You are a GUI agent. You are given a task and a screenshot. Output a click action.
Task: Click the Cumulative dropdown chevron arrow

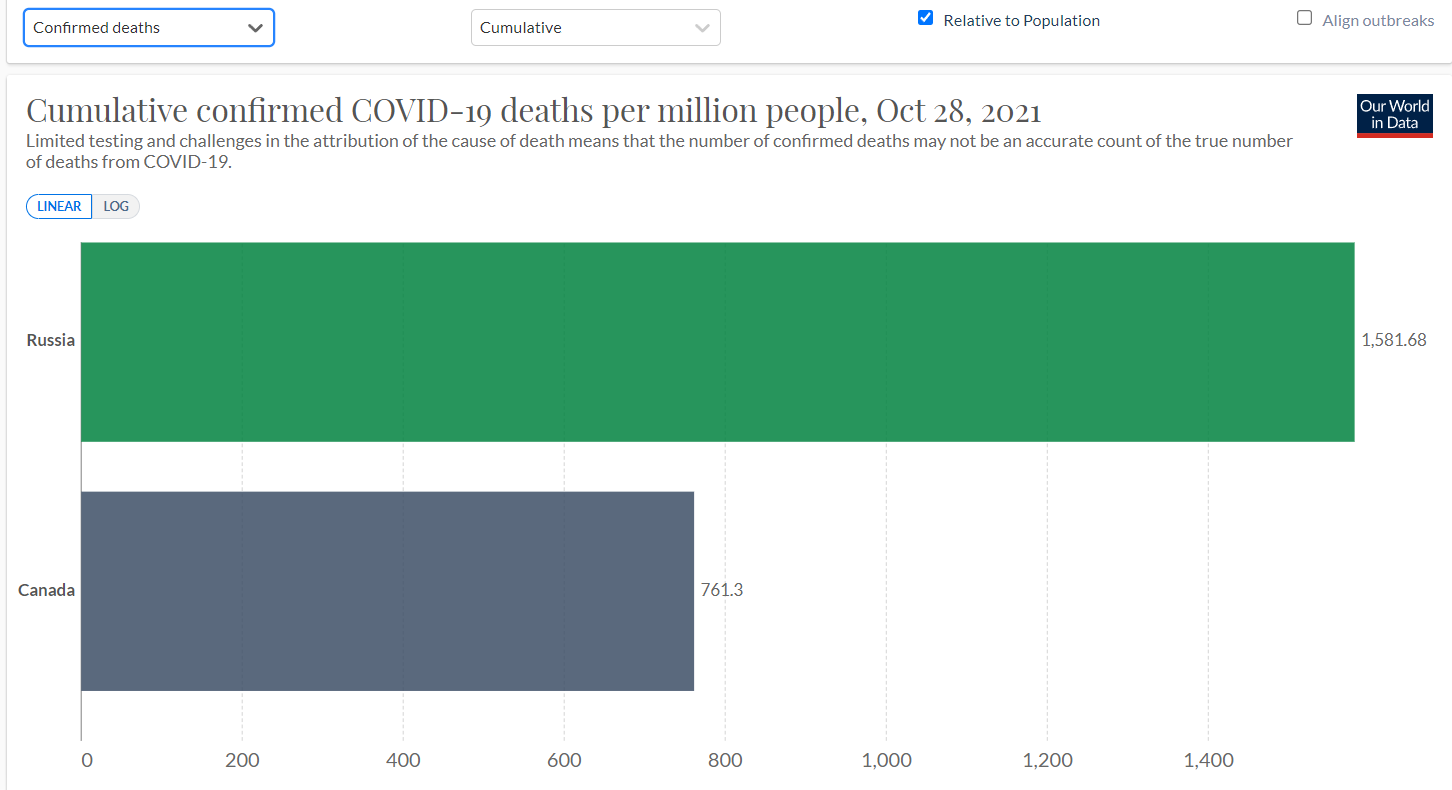(702, 28)
